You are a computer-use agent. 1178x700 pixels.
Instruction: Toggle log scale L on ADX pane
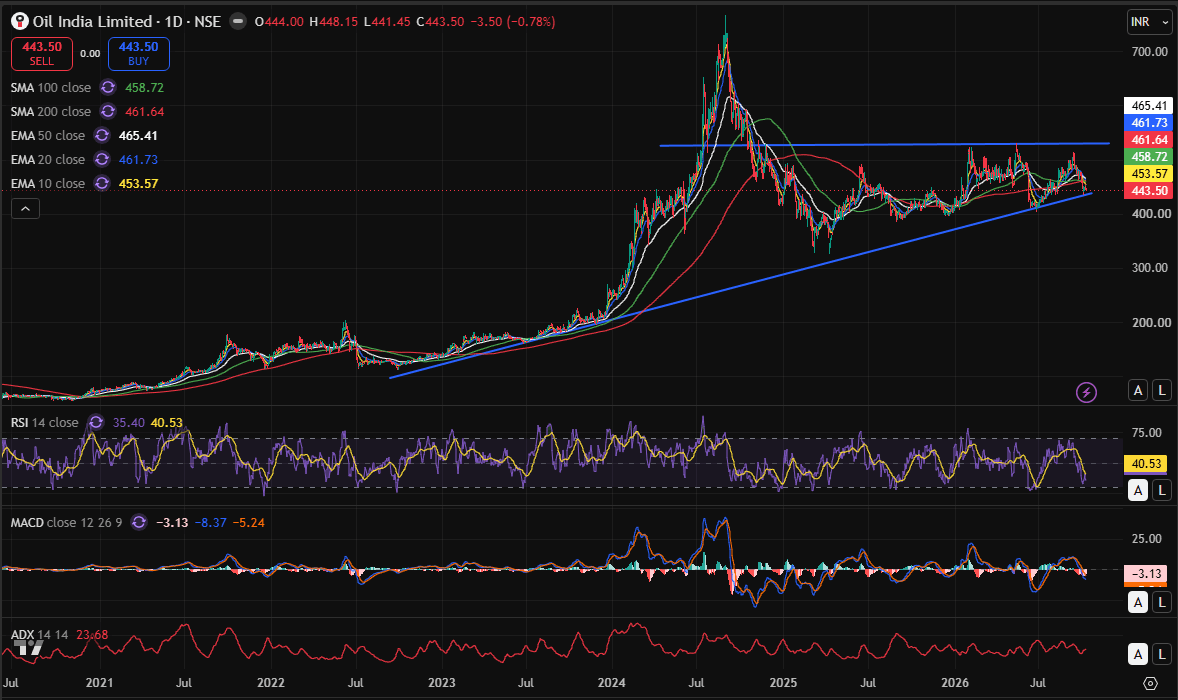tap(1162, 654)
